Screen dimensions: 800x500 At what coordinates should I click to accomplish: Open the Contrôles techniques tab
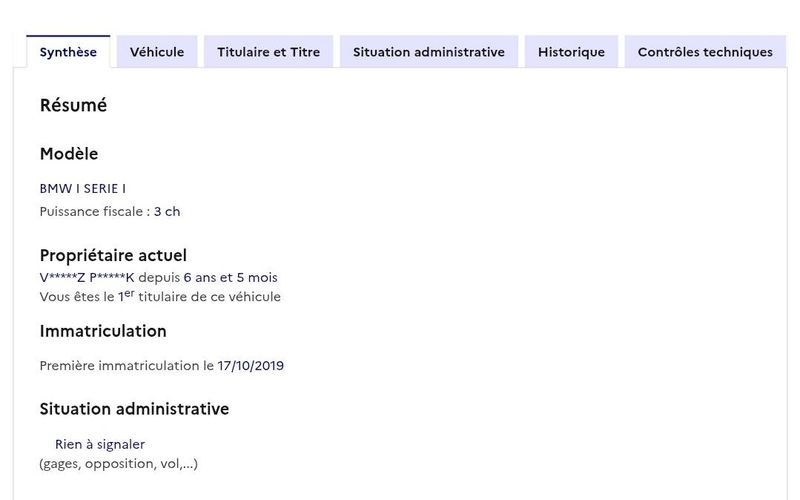pyautogui.click(x=705, y=52)
